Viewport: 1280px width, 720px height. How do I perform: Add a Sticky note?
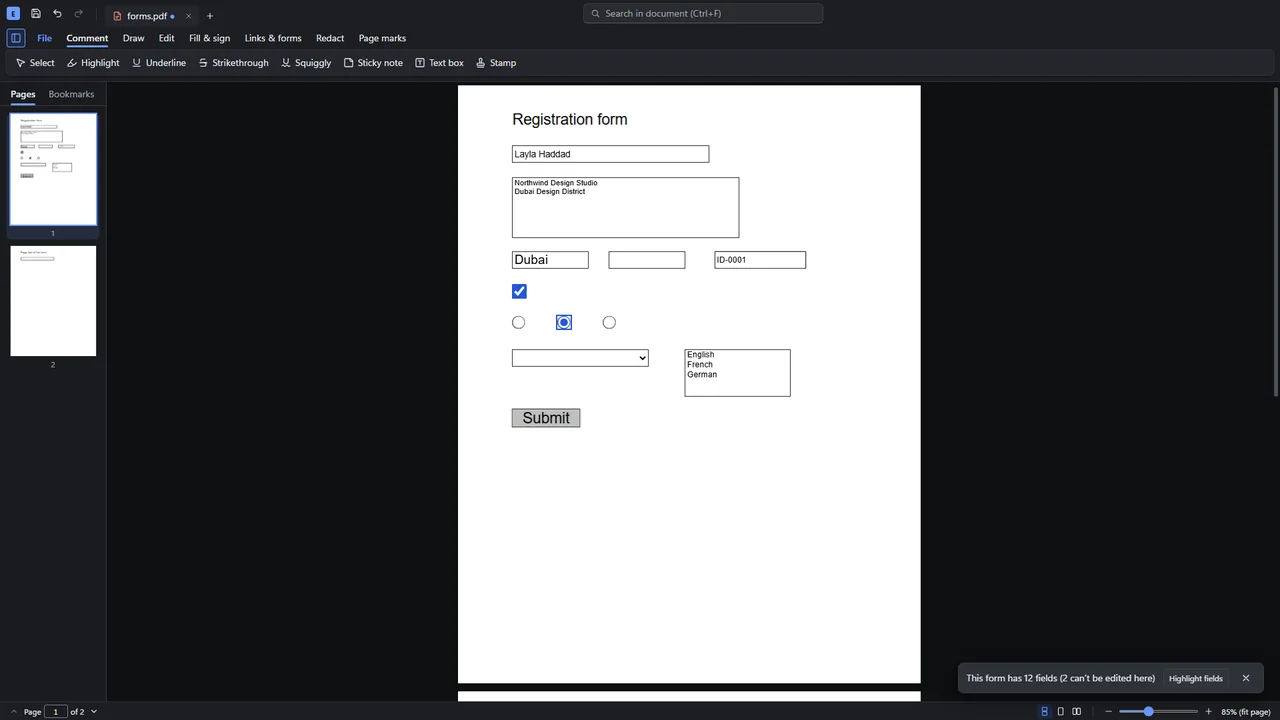pos(373,63)
